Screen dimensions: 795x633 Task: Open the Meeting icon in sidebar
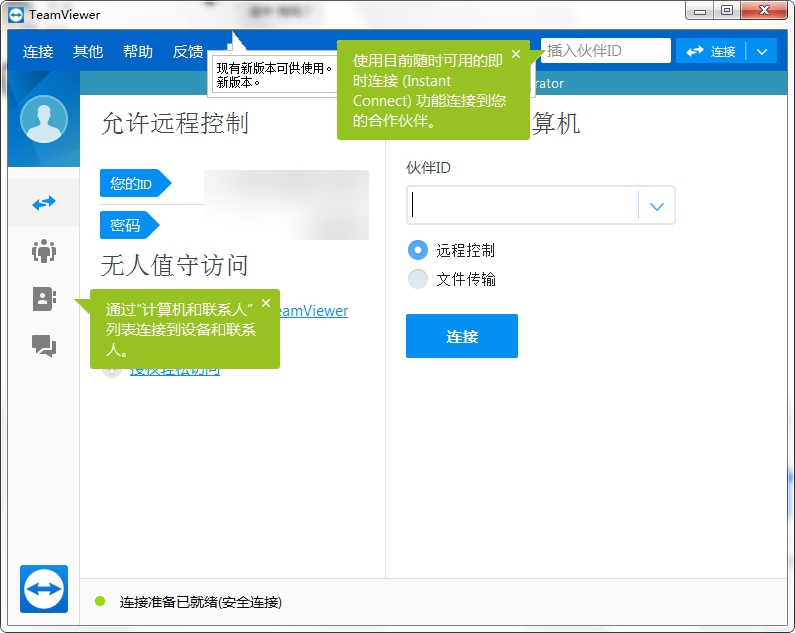pyautogui.click(x=44, y=251)
